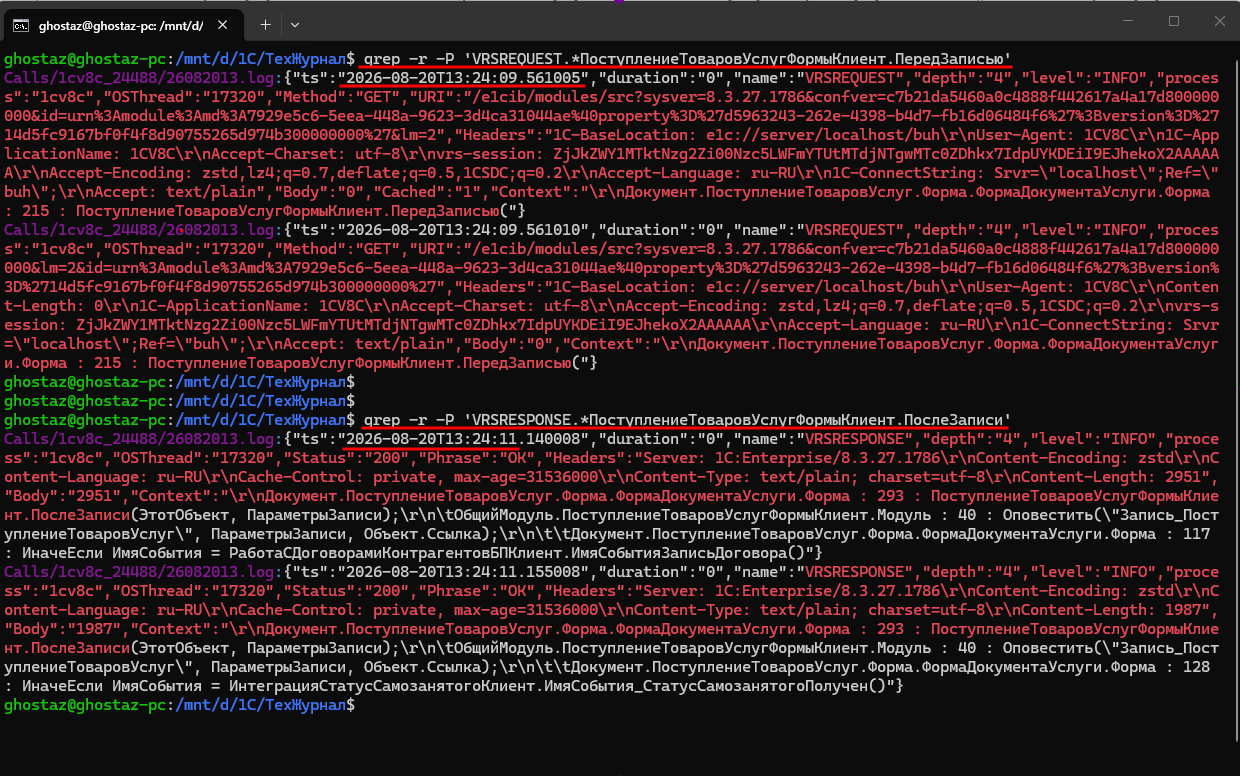Click the final empty prompt line
The image size is (1240, 776).
pos(180,705)
